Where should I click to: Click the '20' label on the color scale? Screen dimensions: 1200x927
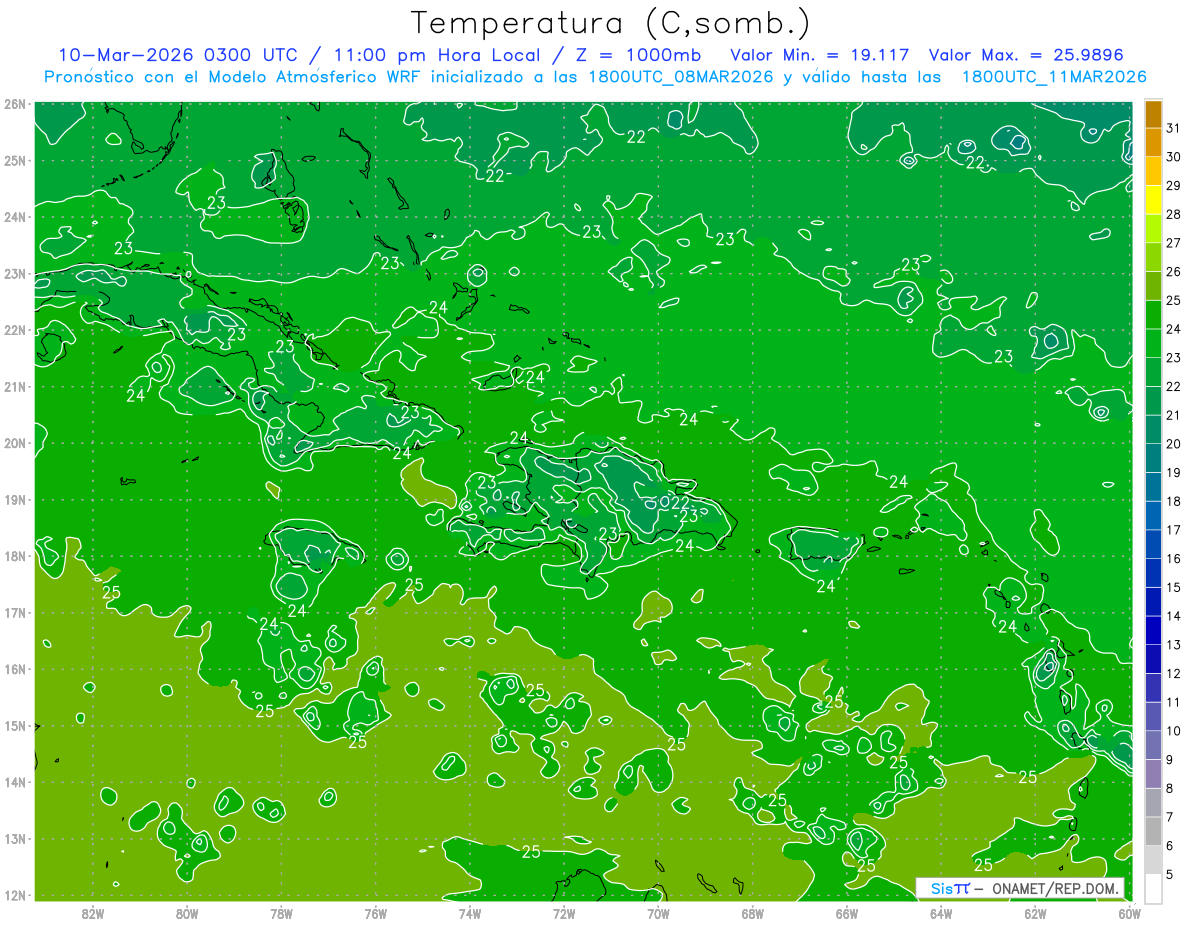pyautogui.click(x=1174, y=444)
